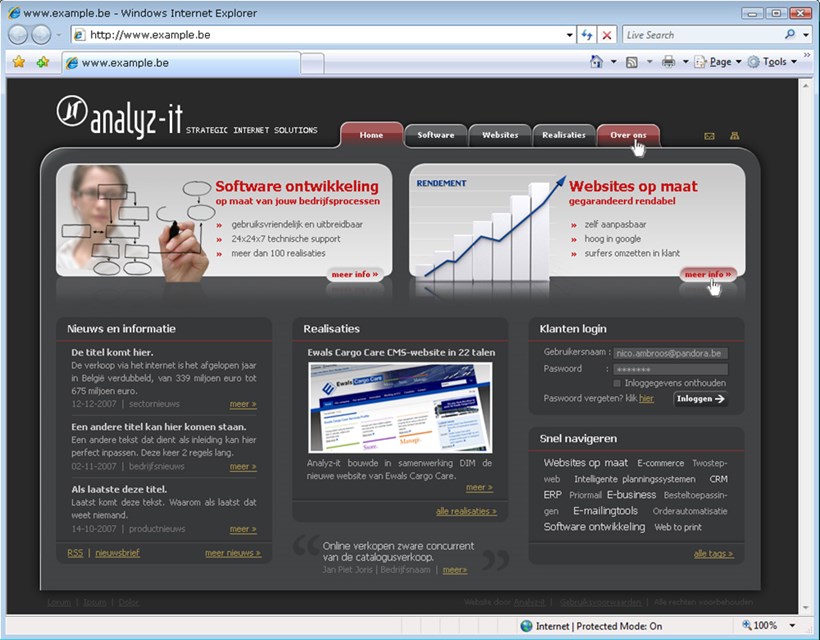Switch to the Software navigation tab
Screen dimensions: 820x640
[x=435, y=135]
